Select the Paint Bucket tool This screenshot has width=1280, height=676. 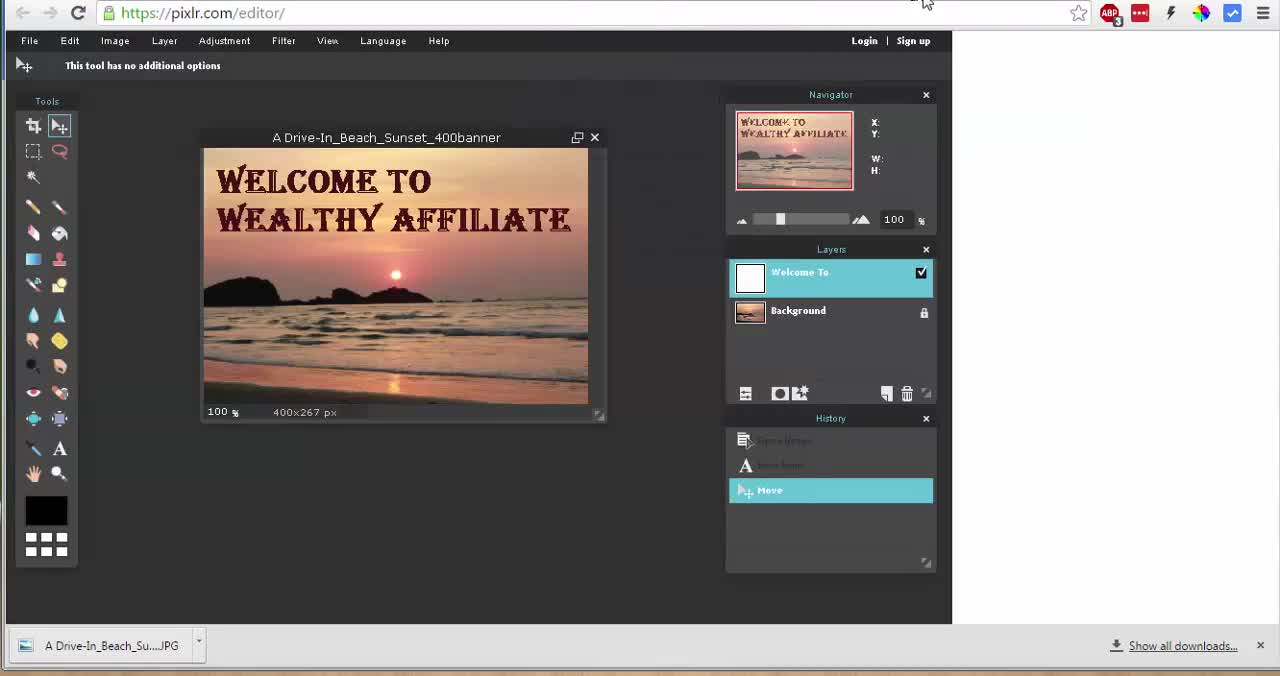point(59,233)
